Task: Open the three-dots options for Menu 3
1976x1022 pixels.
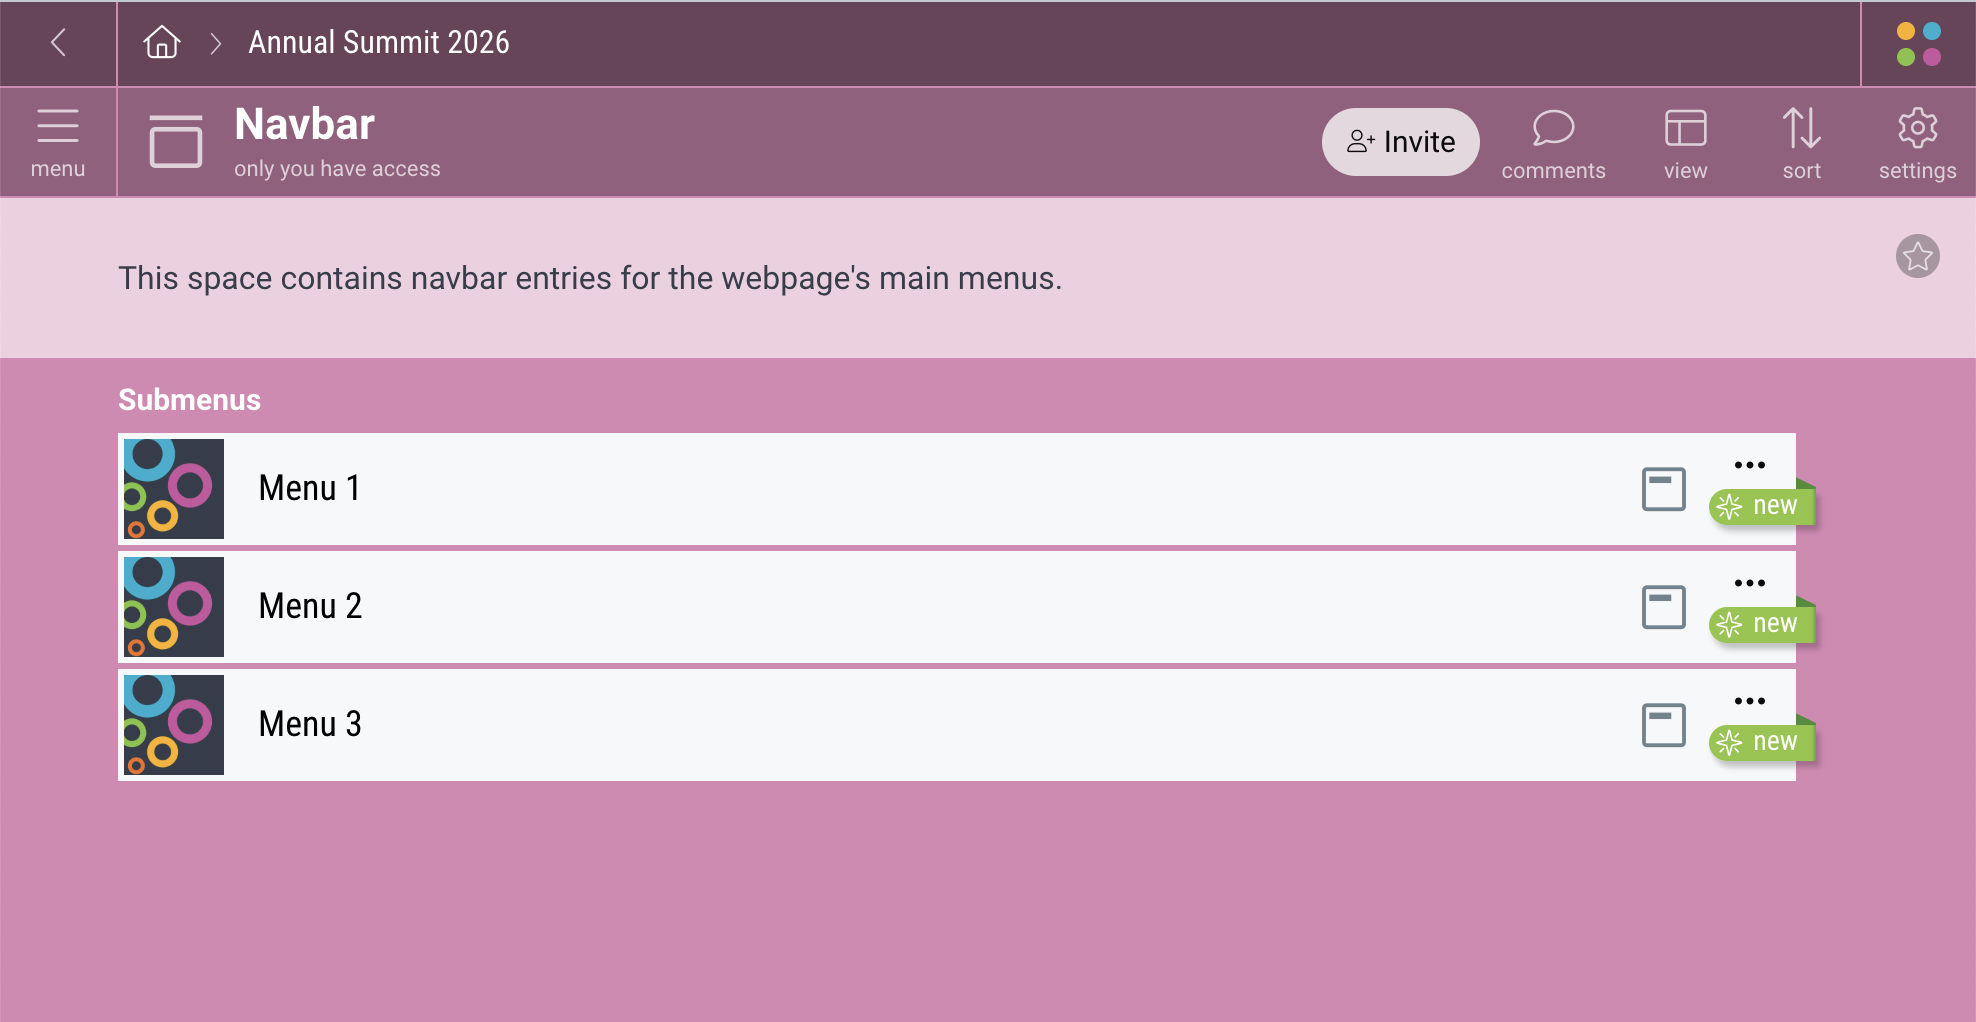Action: (1749, 701)
